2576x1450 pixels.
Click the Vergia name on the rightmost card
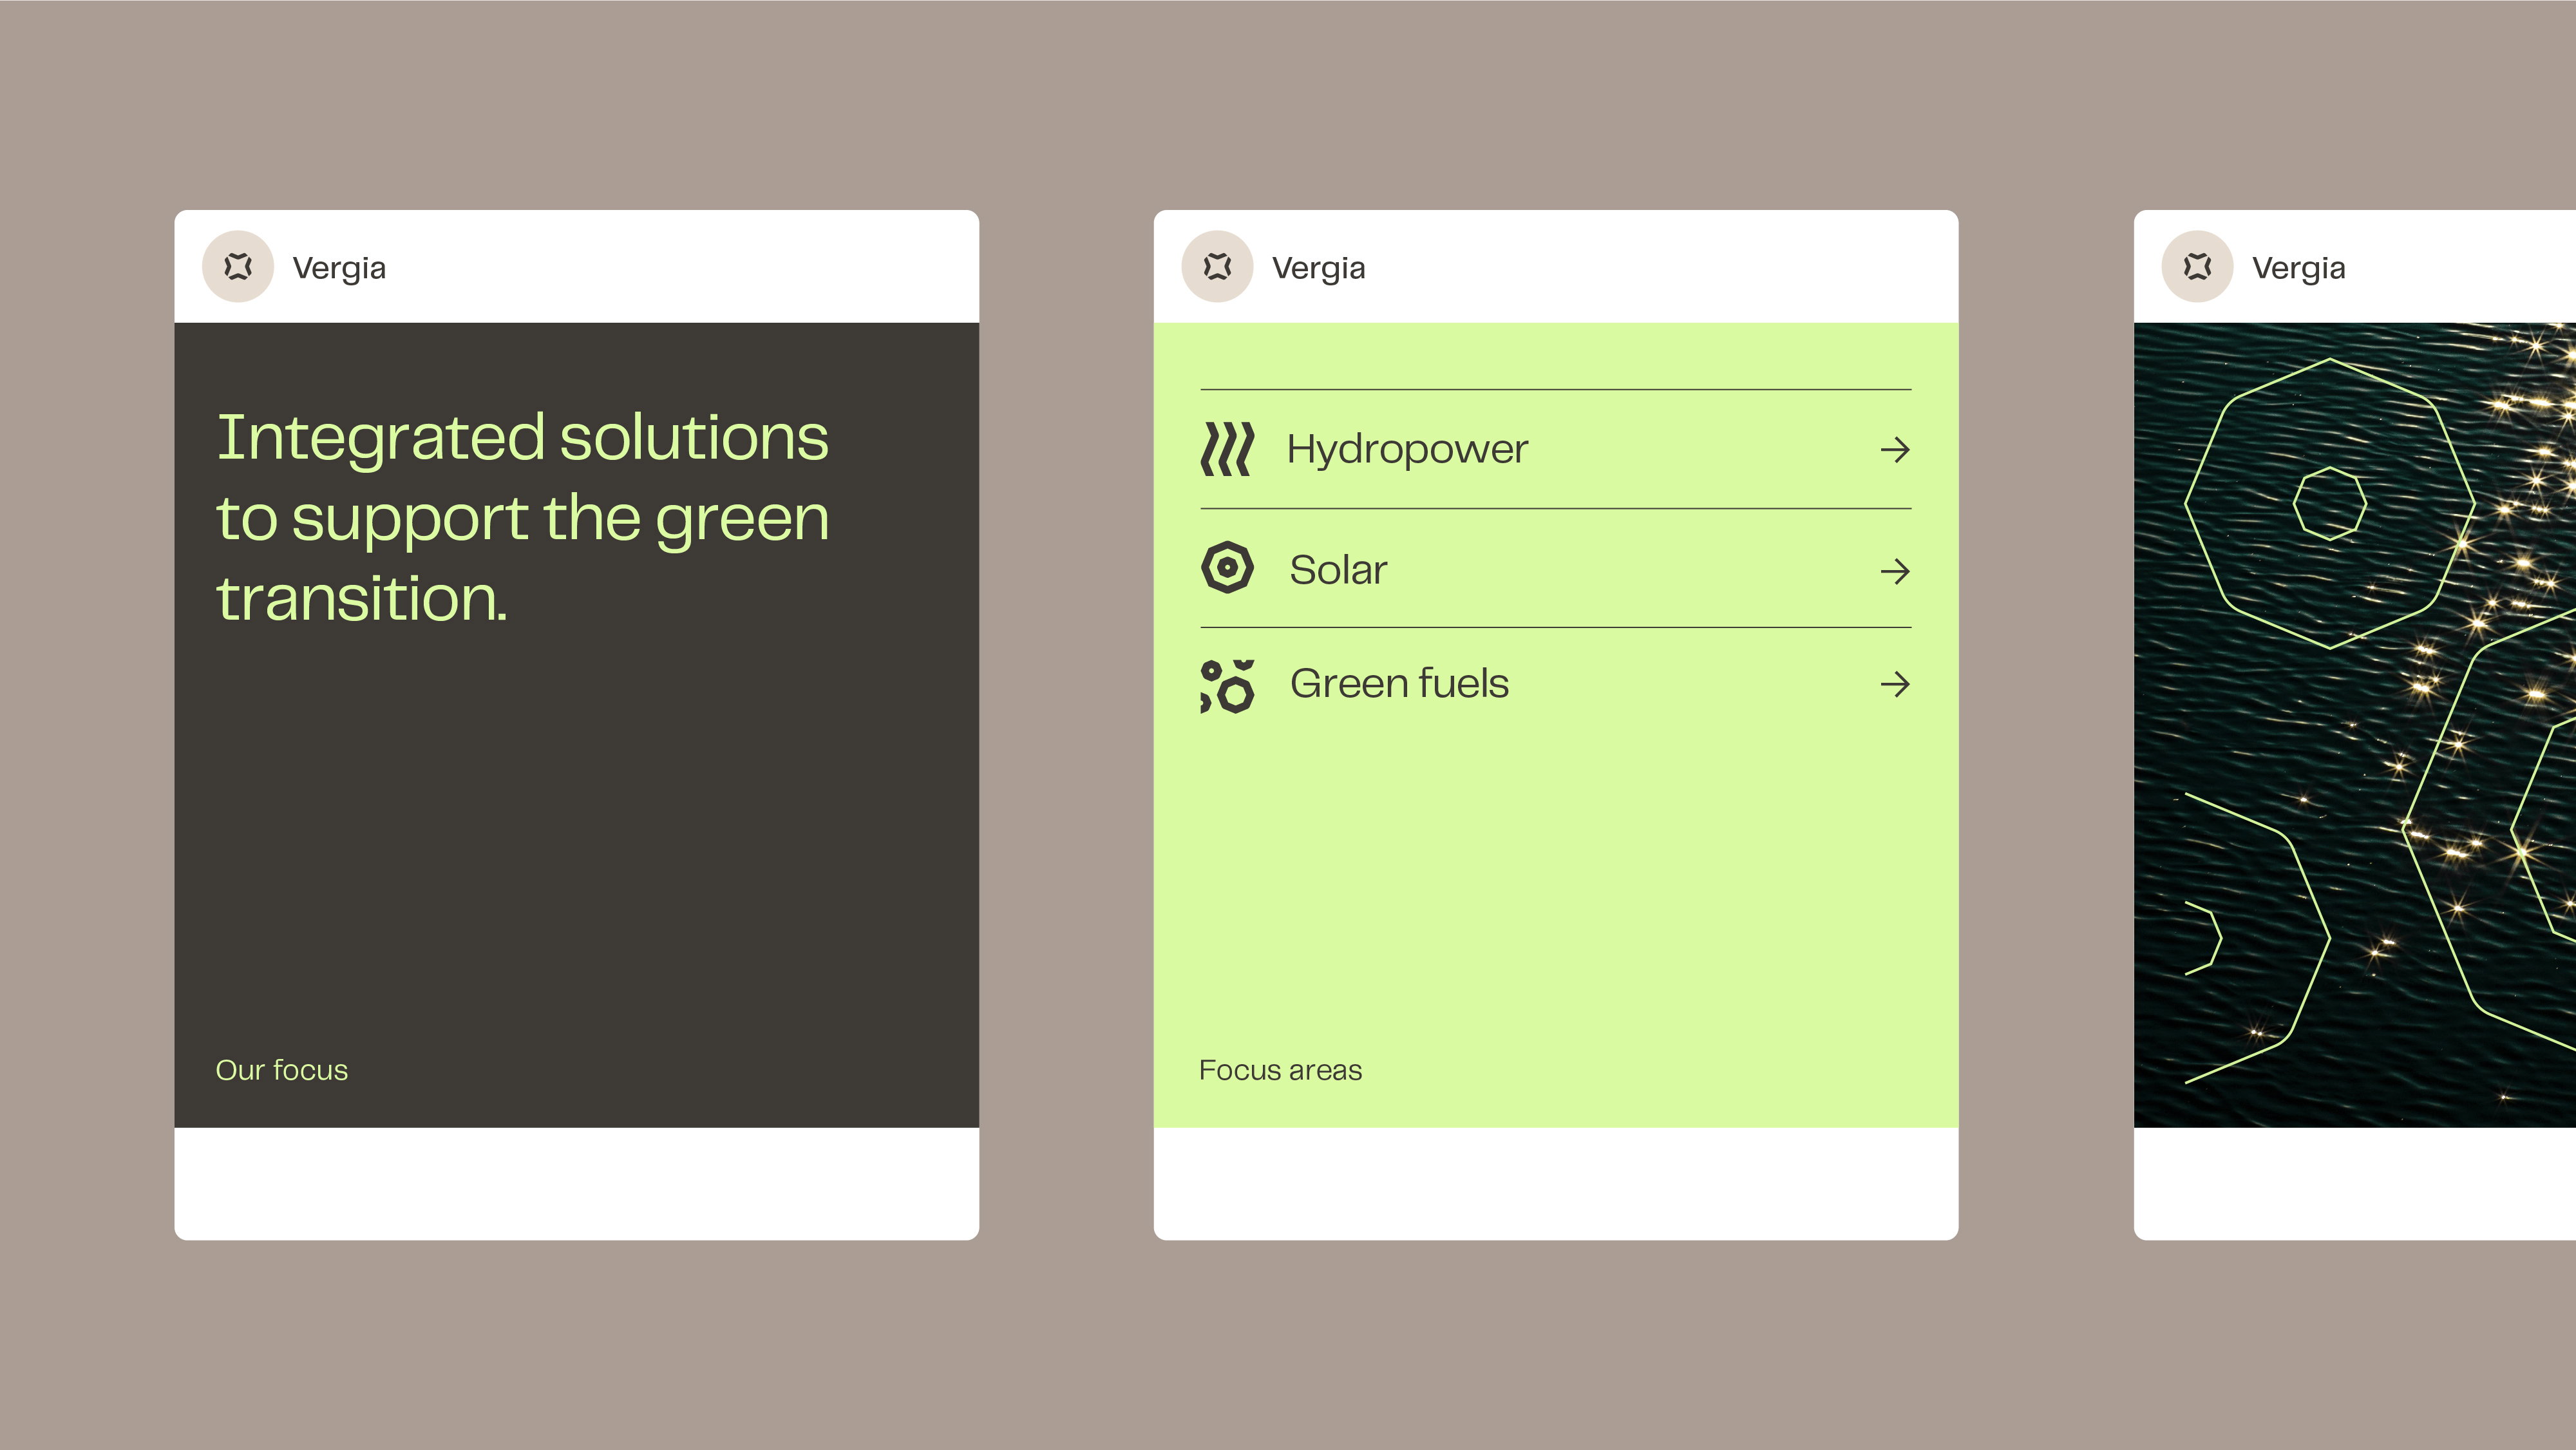pyautogui.click(x=2298, y=268)
